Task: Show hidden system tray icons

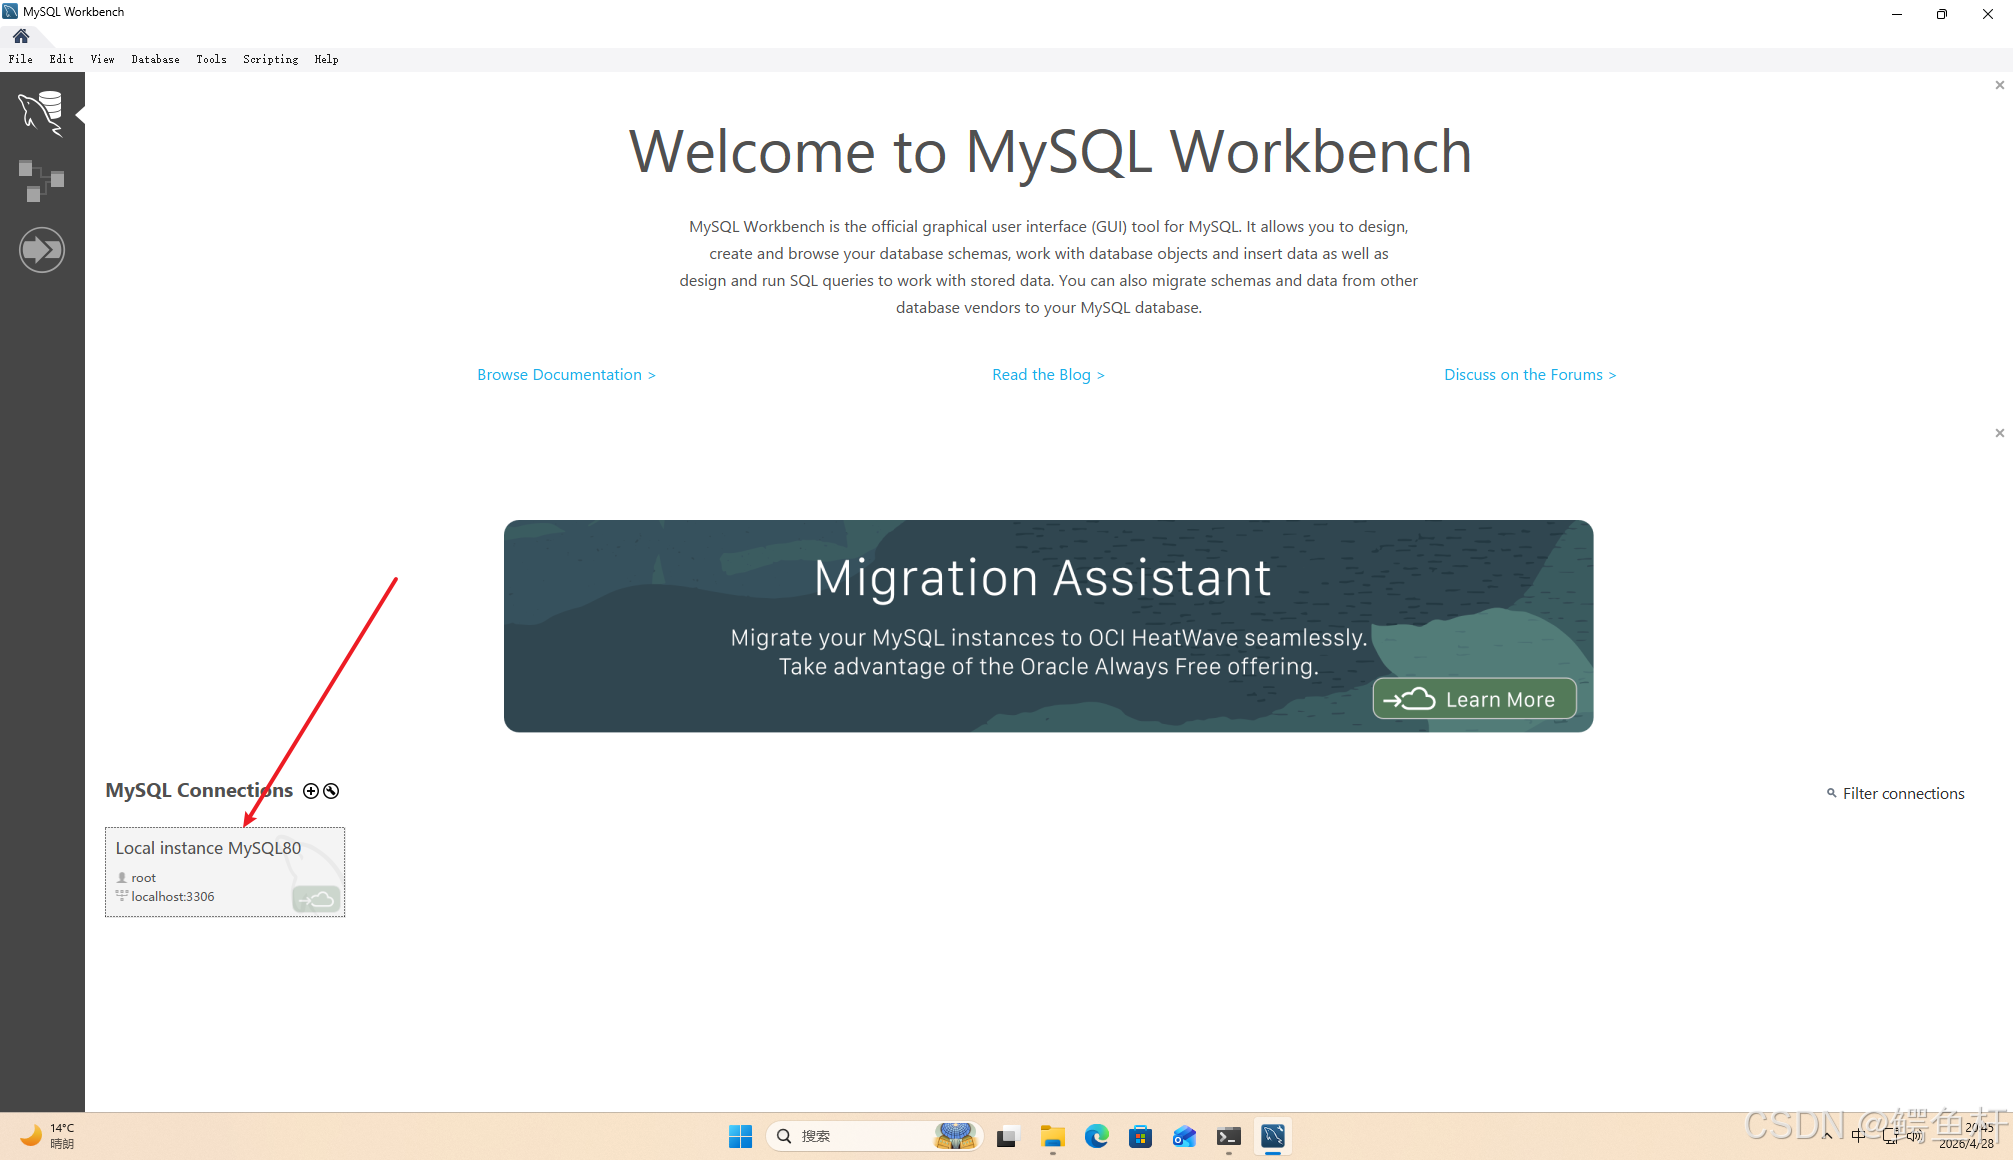Action: click(1827, 1136)
